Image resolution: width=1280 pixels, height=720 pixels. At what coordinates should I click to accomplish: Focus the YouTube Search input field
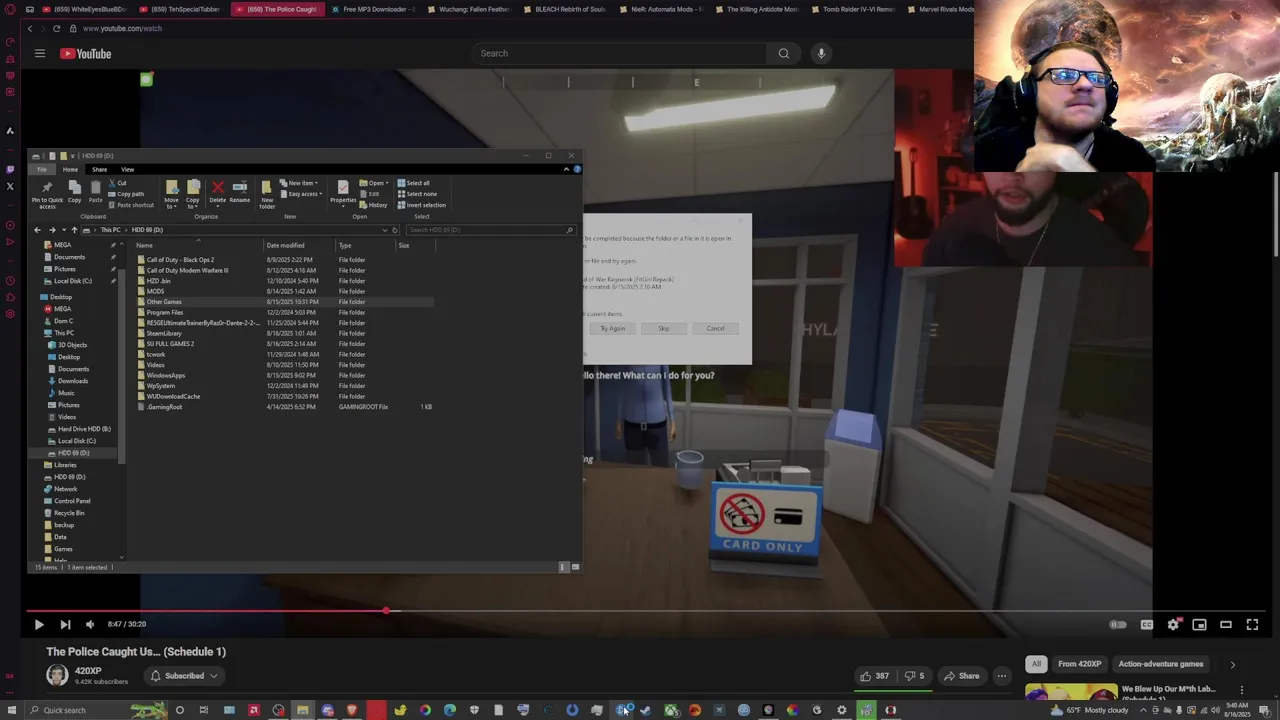(620, 53)
